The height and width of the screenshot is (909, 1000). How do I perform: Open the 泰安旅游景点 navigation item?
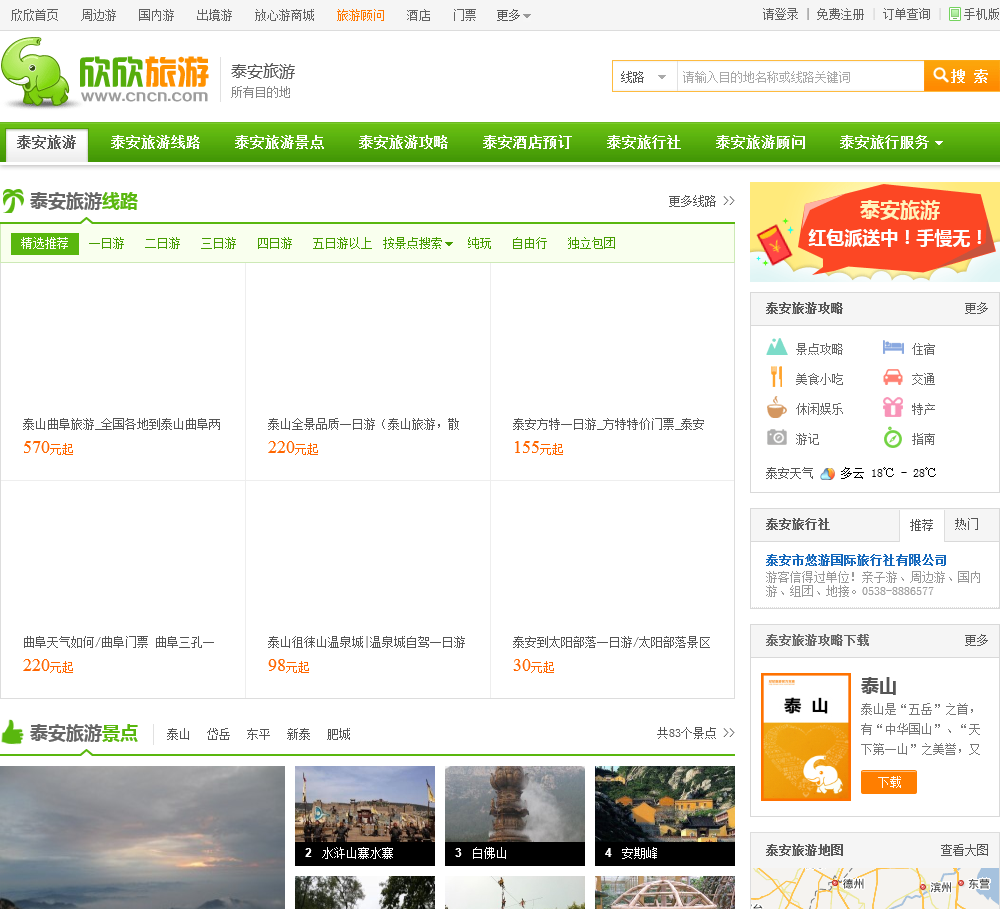pyautogui.click(x=279, y=142)
